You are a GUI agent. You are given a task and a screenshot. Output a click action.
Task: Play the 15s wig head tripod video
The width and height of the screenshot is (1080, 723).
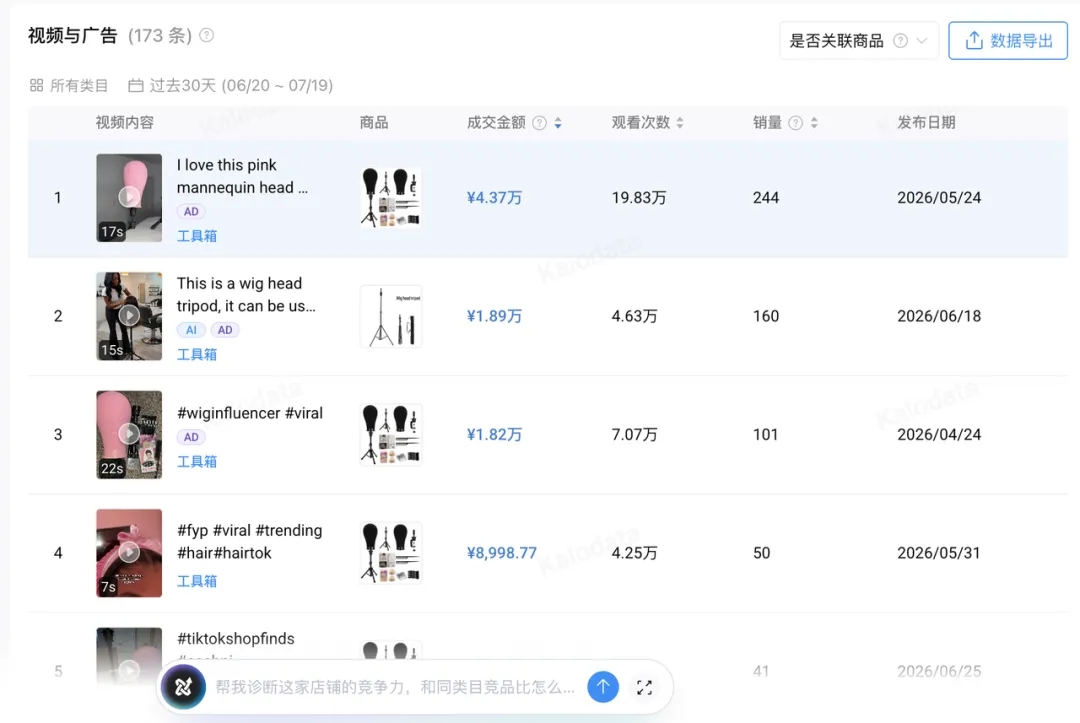[129, 316]
